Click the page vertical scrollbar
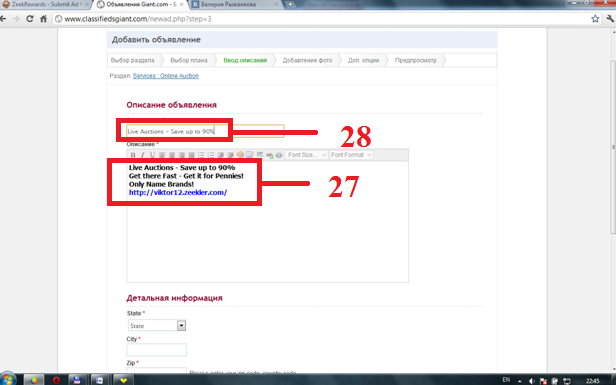The width and height of the screenshot is (616, 385). [x=613, y=147]
